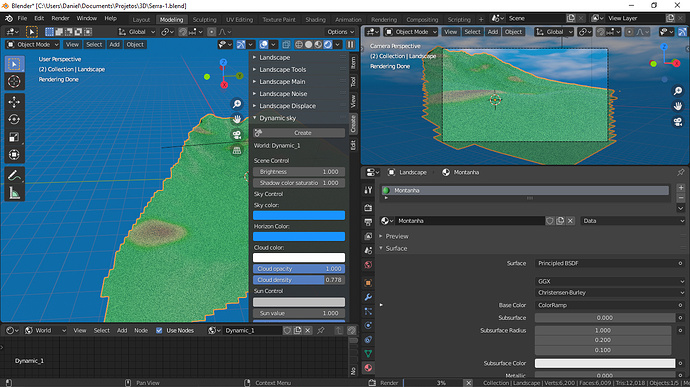Uncheck the Use Nodes checkbox
Image resolution: width=690 pixels, height=387 pixels.
(x=159, y=330)
